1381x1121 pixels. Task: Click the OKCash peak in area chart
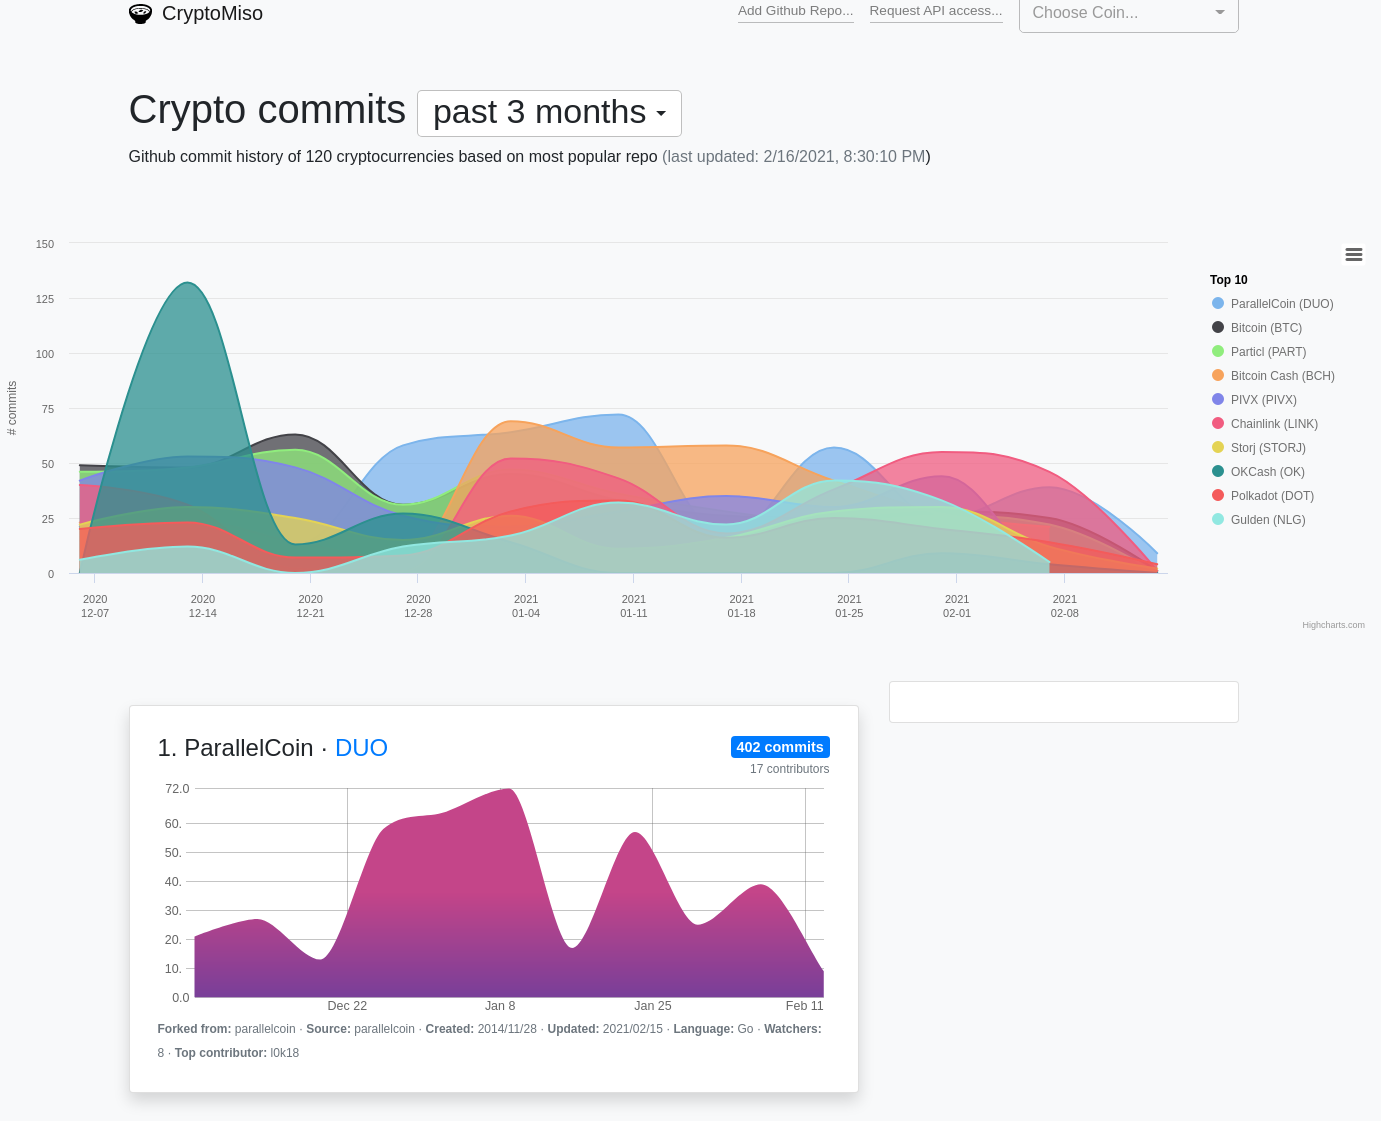click(x=188, y=284)
